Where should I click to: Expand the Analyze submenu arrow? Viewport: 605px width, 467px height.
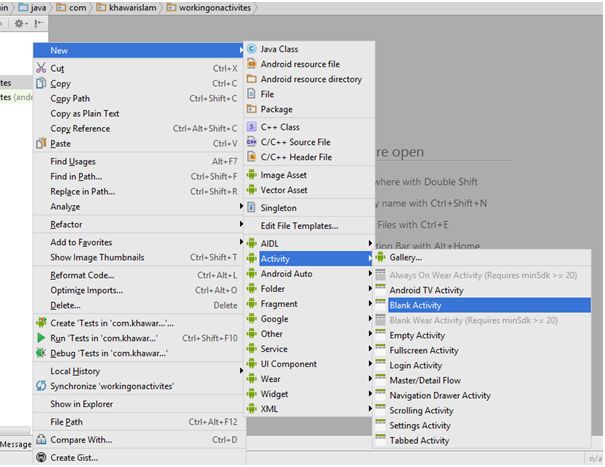(241, 207)
